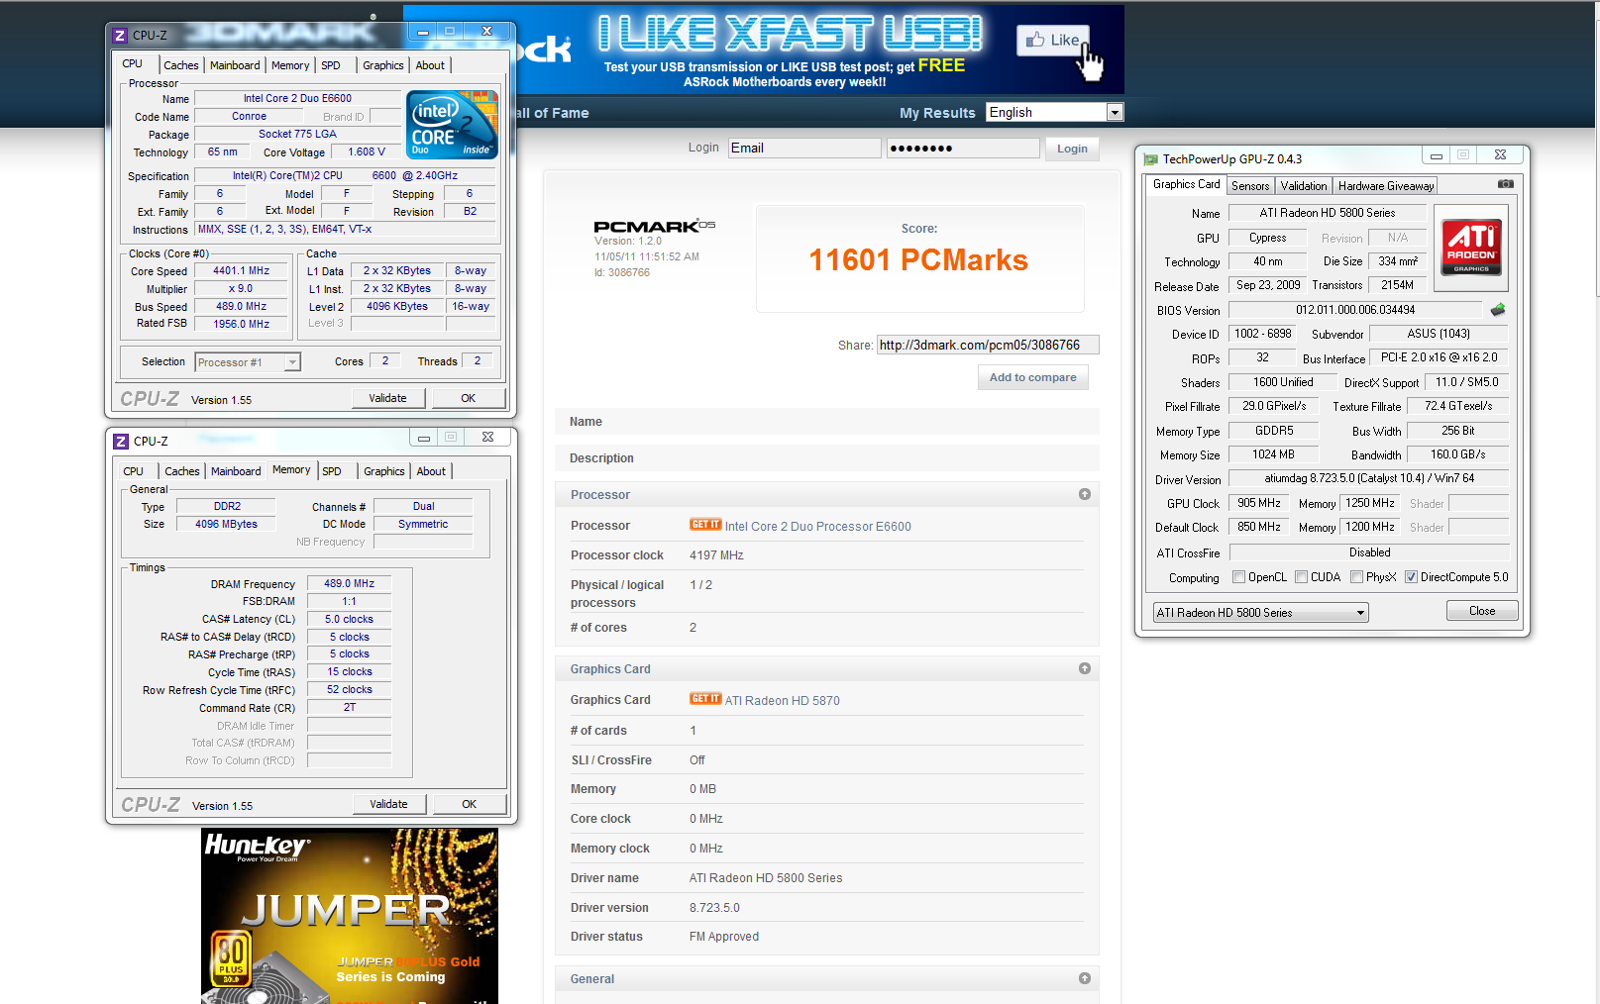
Task: Toggle the DirectCompute 5.0 checkbox
Action: click(1411, 577)
